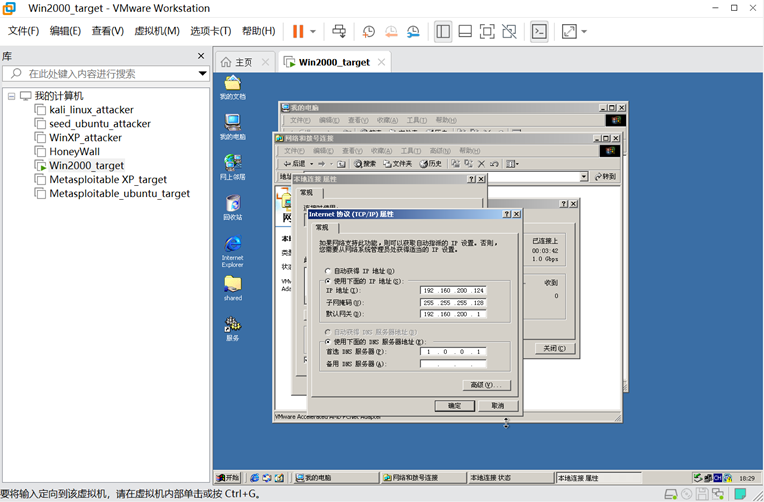The width and height of the screenshot is (764, 502).
Task: Click the 默认网关 input field
Action: coord(453,314)
